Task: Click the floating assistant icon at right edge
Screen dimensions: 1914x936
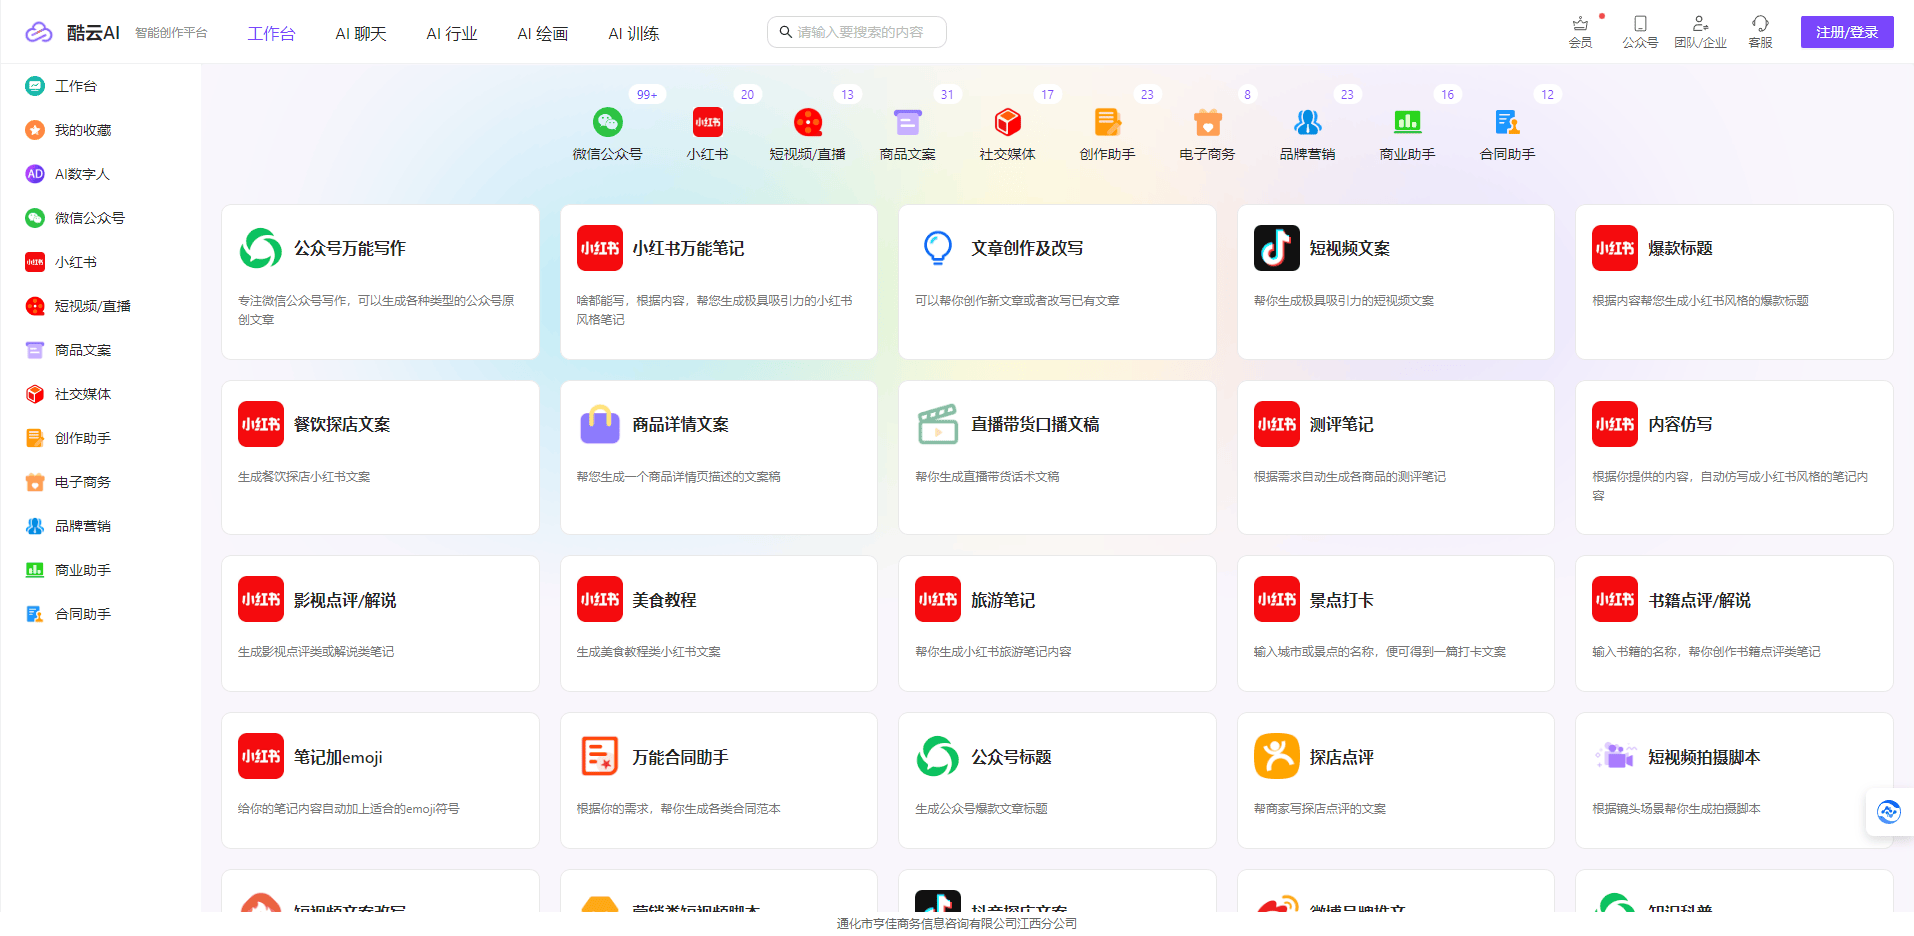Action: pos(1888,812)
